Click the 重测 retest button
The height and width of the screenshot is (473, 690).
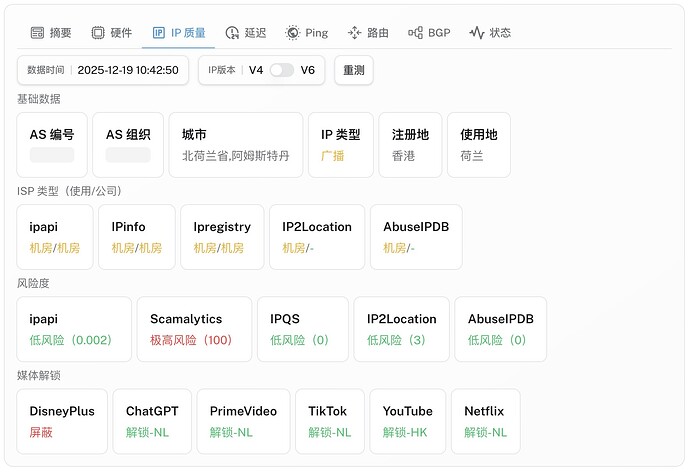pos(354,70)
